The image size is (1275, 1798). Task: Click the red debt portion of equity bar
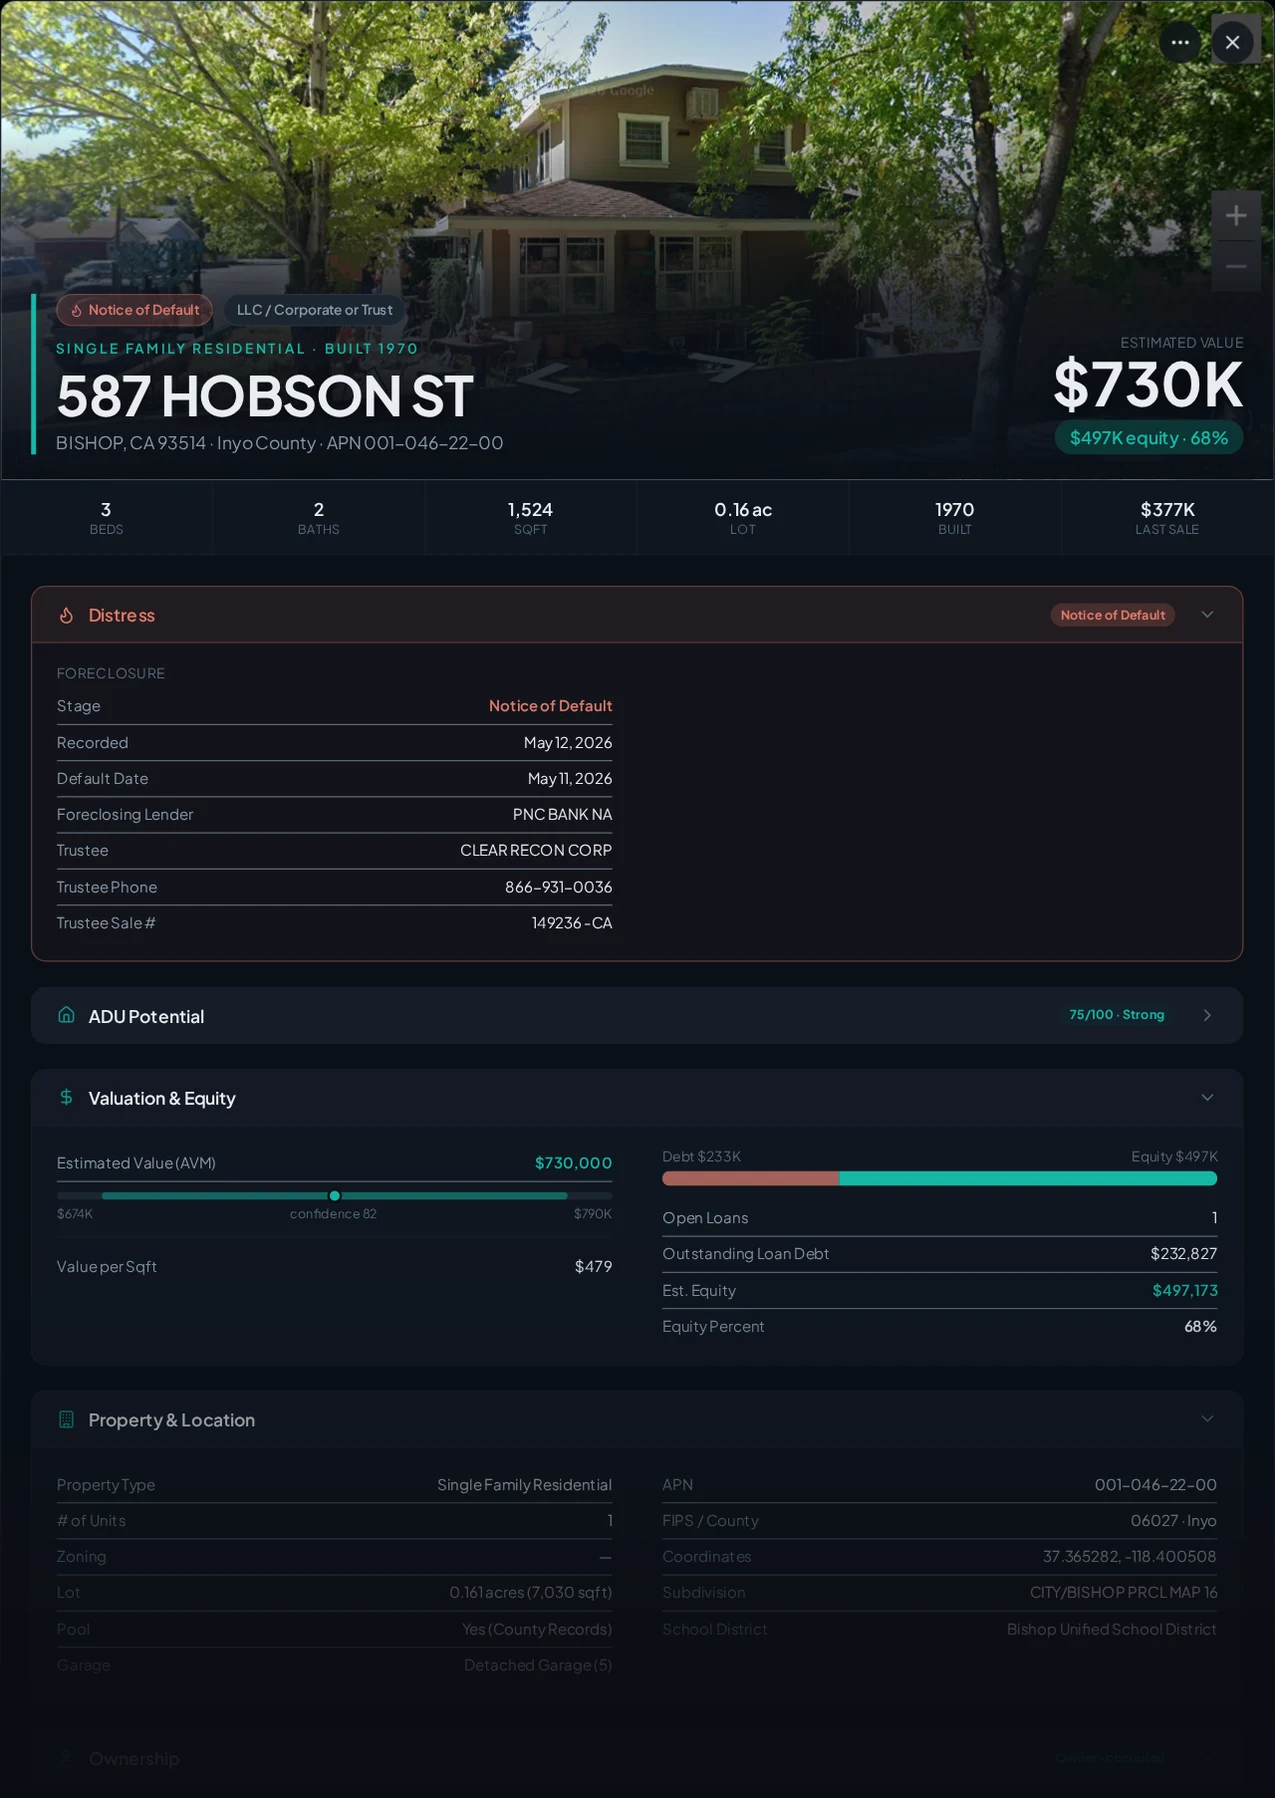[750, 1179]
